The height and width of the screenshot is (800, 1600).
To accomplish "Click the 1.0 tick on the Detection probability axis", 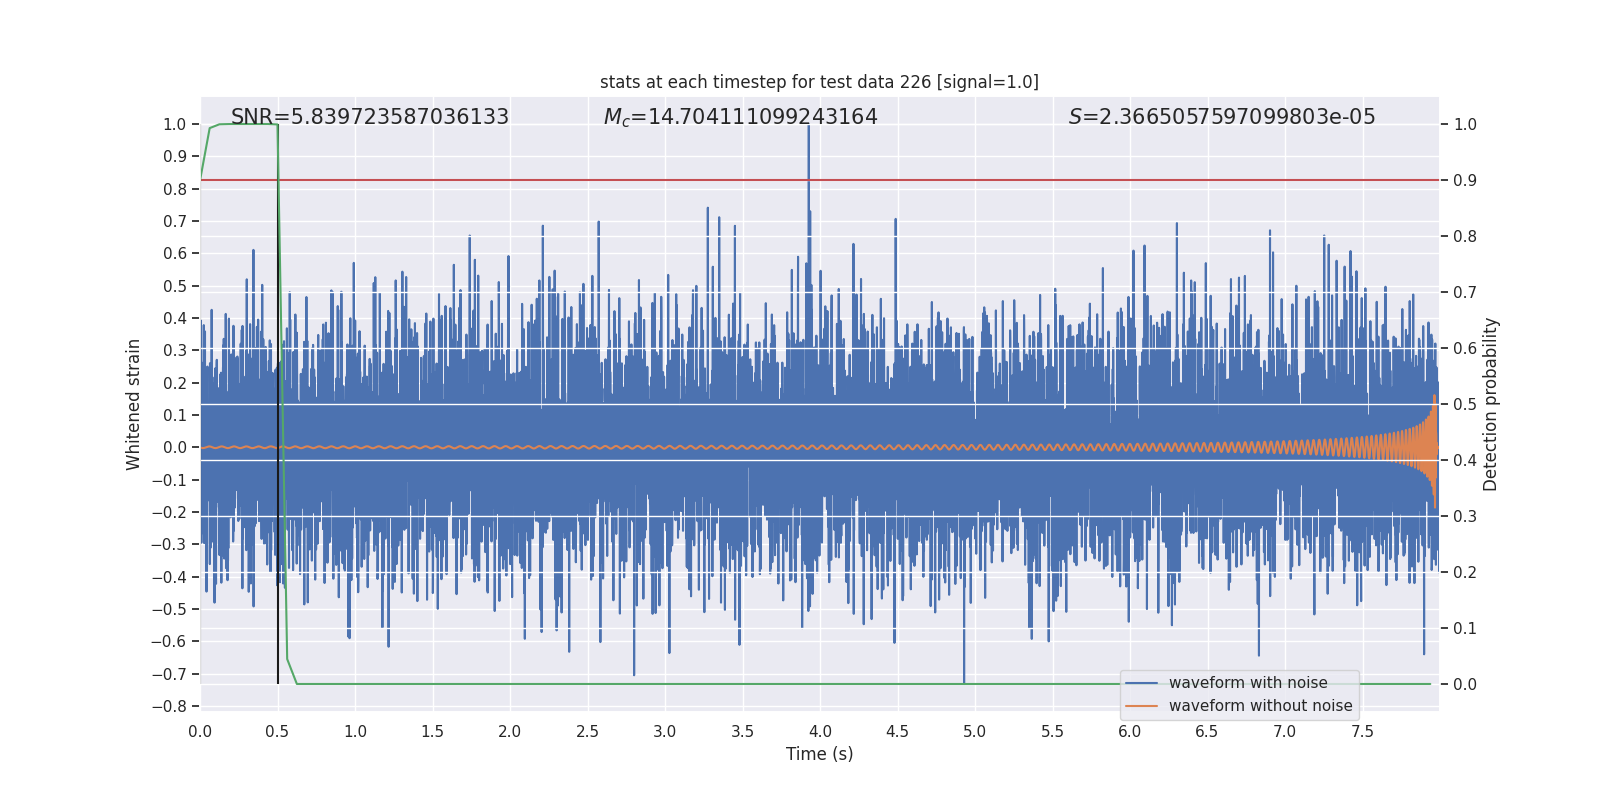I will click(1465, 124).
